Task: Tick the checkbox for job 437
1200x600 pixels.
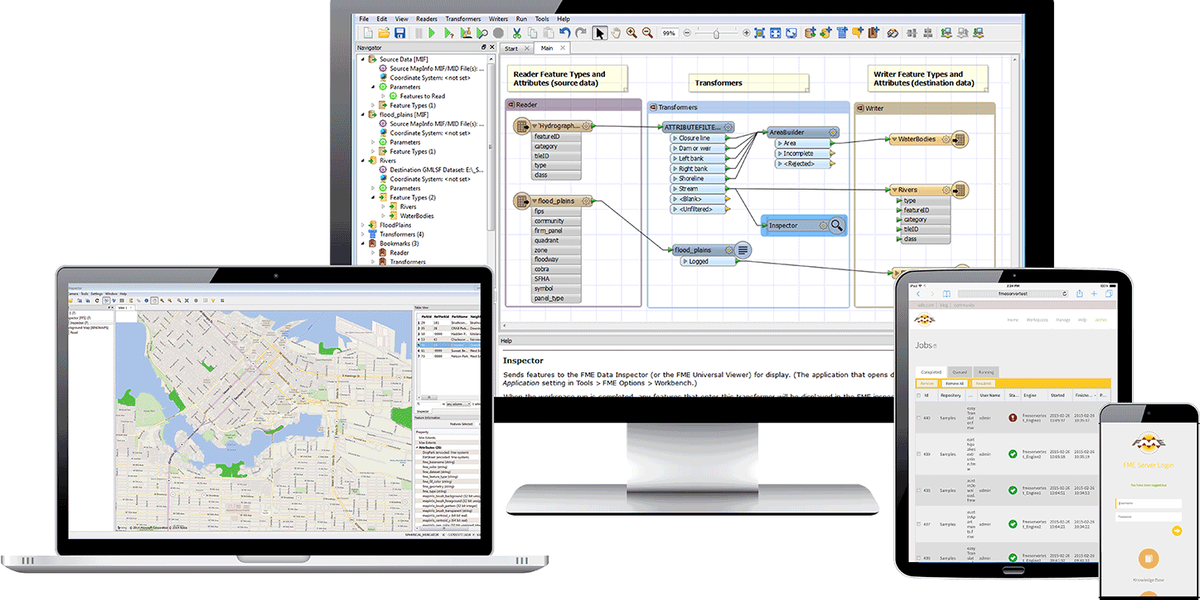Action: (919, 524)
